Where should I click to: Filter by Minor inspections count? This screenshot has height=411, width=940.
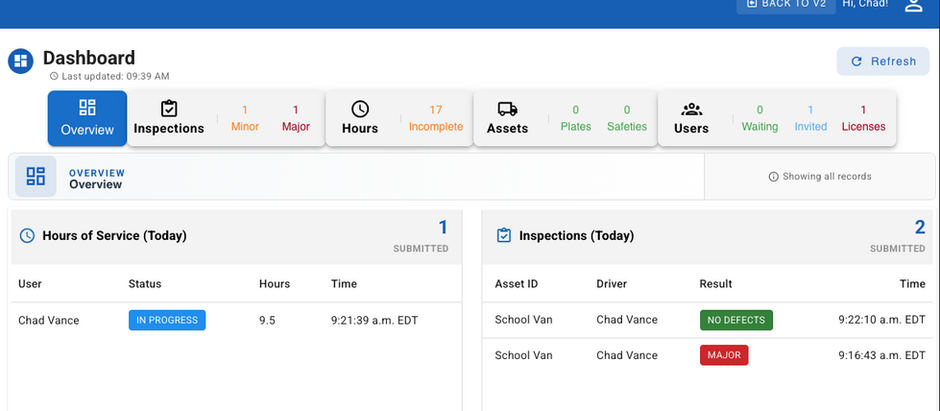tap(245, 118)
